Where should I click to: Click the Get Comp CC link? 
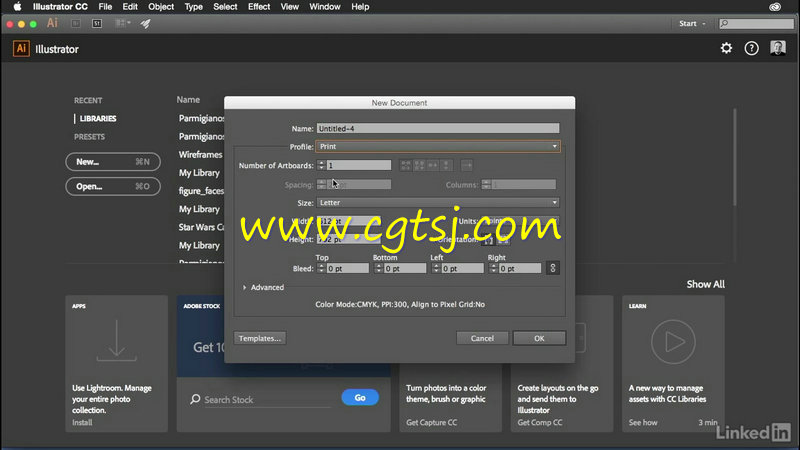pyautogui.click(x=540, y=422)
